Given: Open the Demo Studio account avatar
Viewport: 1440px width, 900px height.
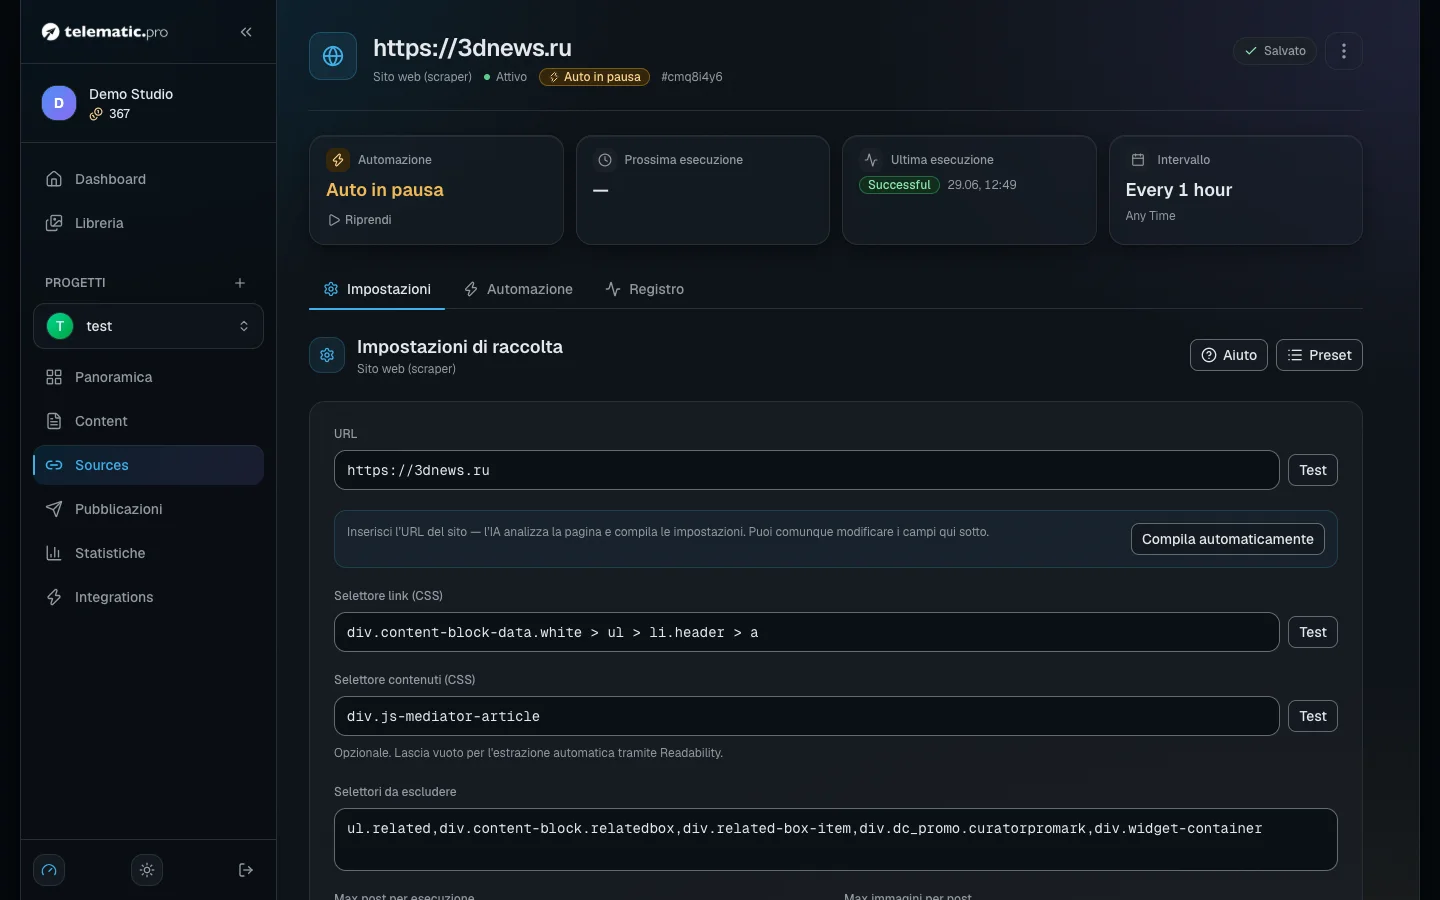Looking at the screenshot, I should pyautogui.click(x=59, y=103).
